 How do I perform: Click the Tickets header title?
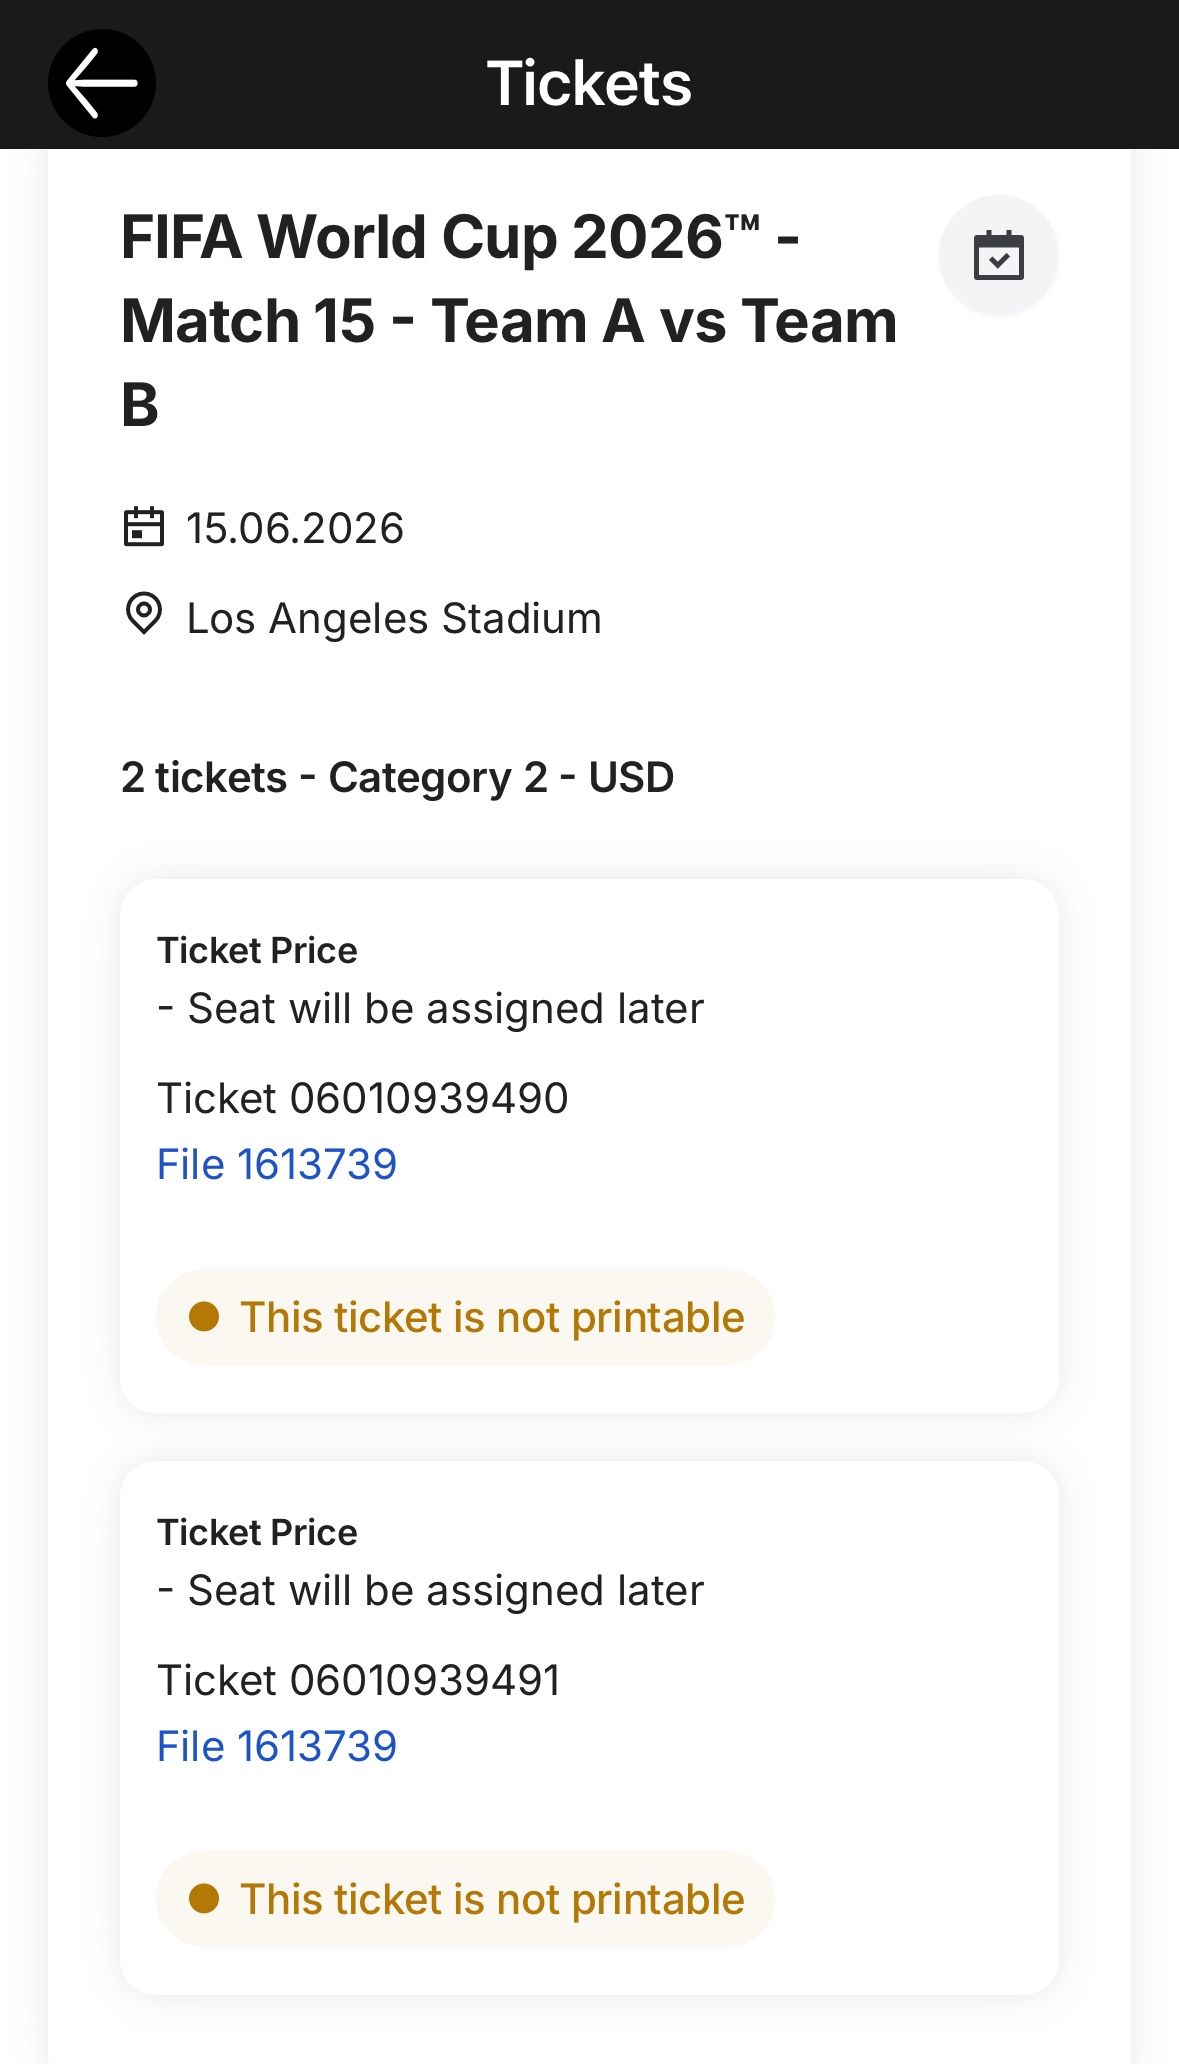[x=589, y=83]
